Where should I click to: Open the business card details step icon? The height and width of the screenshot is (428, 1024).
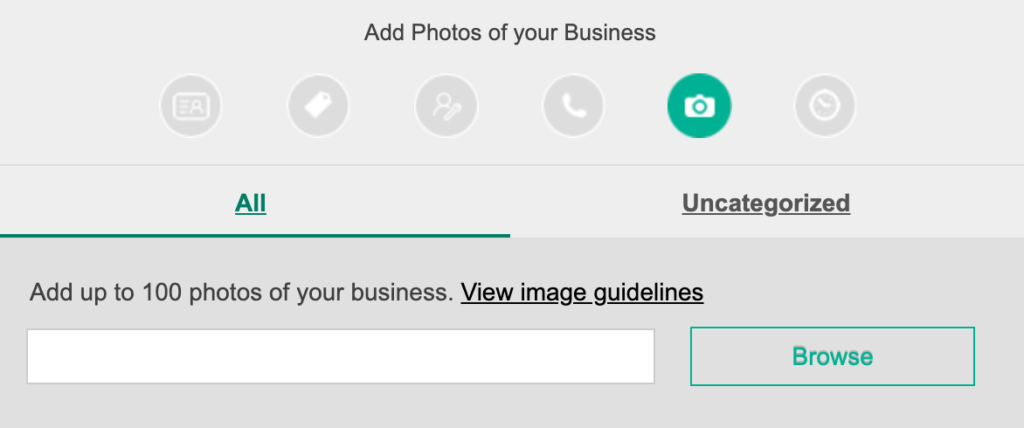[191, 106]
